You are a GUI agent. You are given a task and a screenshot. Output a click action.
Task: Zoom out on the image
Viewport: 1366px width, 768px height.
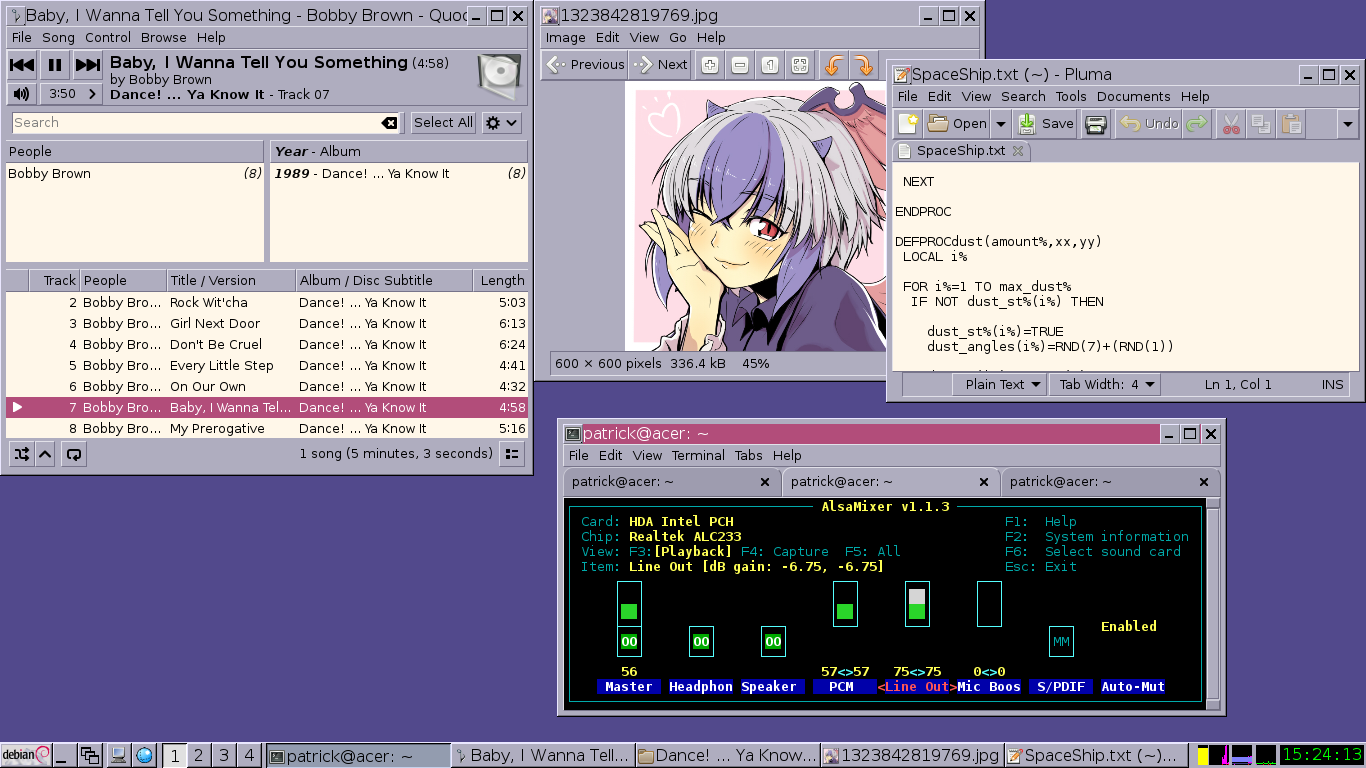click(x=740, y=64)
